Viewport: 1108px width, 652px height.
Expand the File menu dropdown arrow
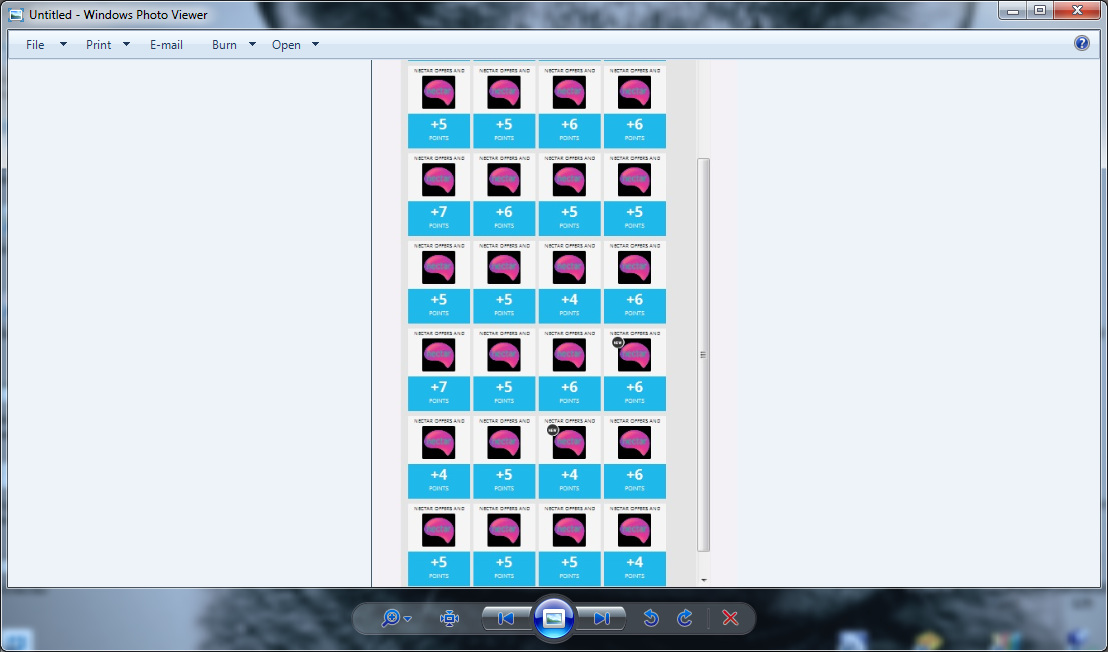pyautogui.click(x=63, y=45)
